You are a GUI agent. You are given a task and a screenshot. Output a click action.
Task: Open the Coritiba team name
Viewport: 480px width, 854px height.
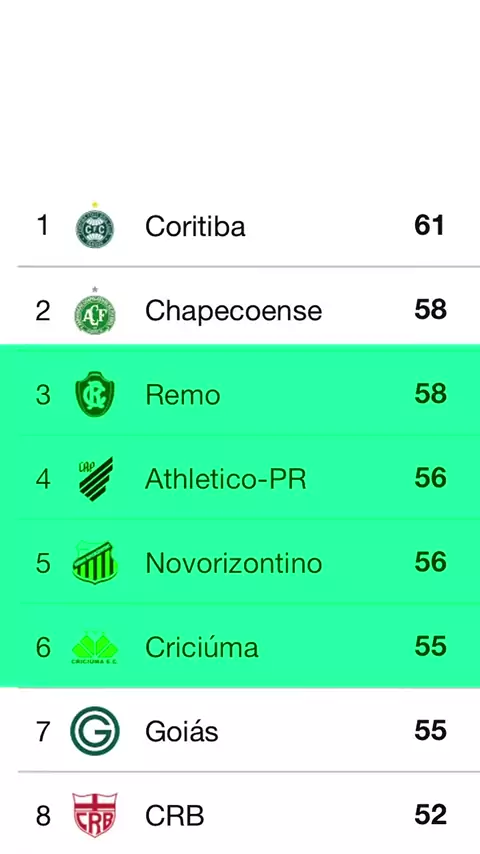tap(195, 226)
